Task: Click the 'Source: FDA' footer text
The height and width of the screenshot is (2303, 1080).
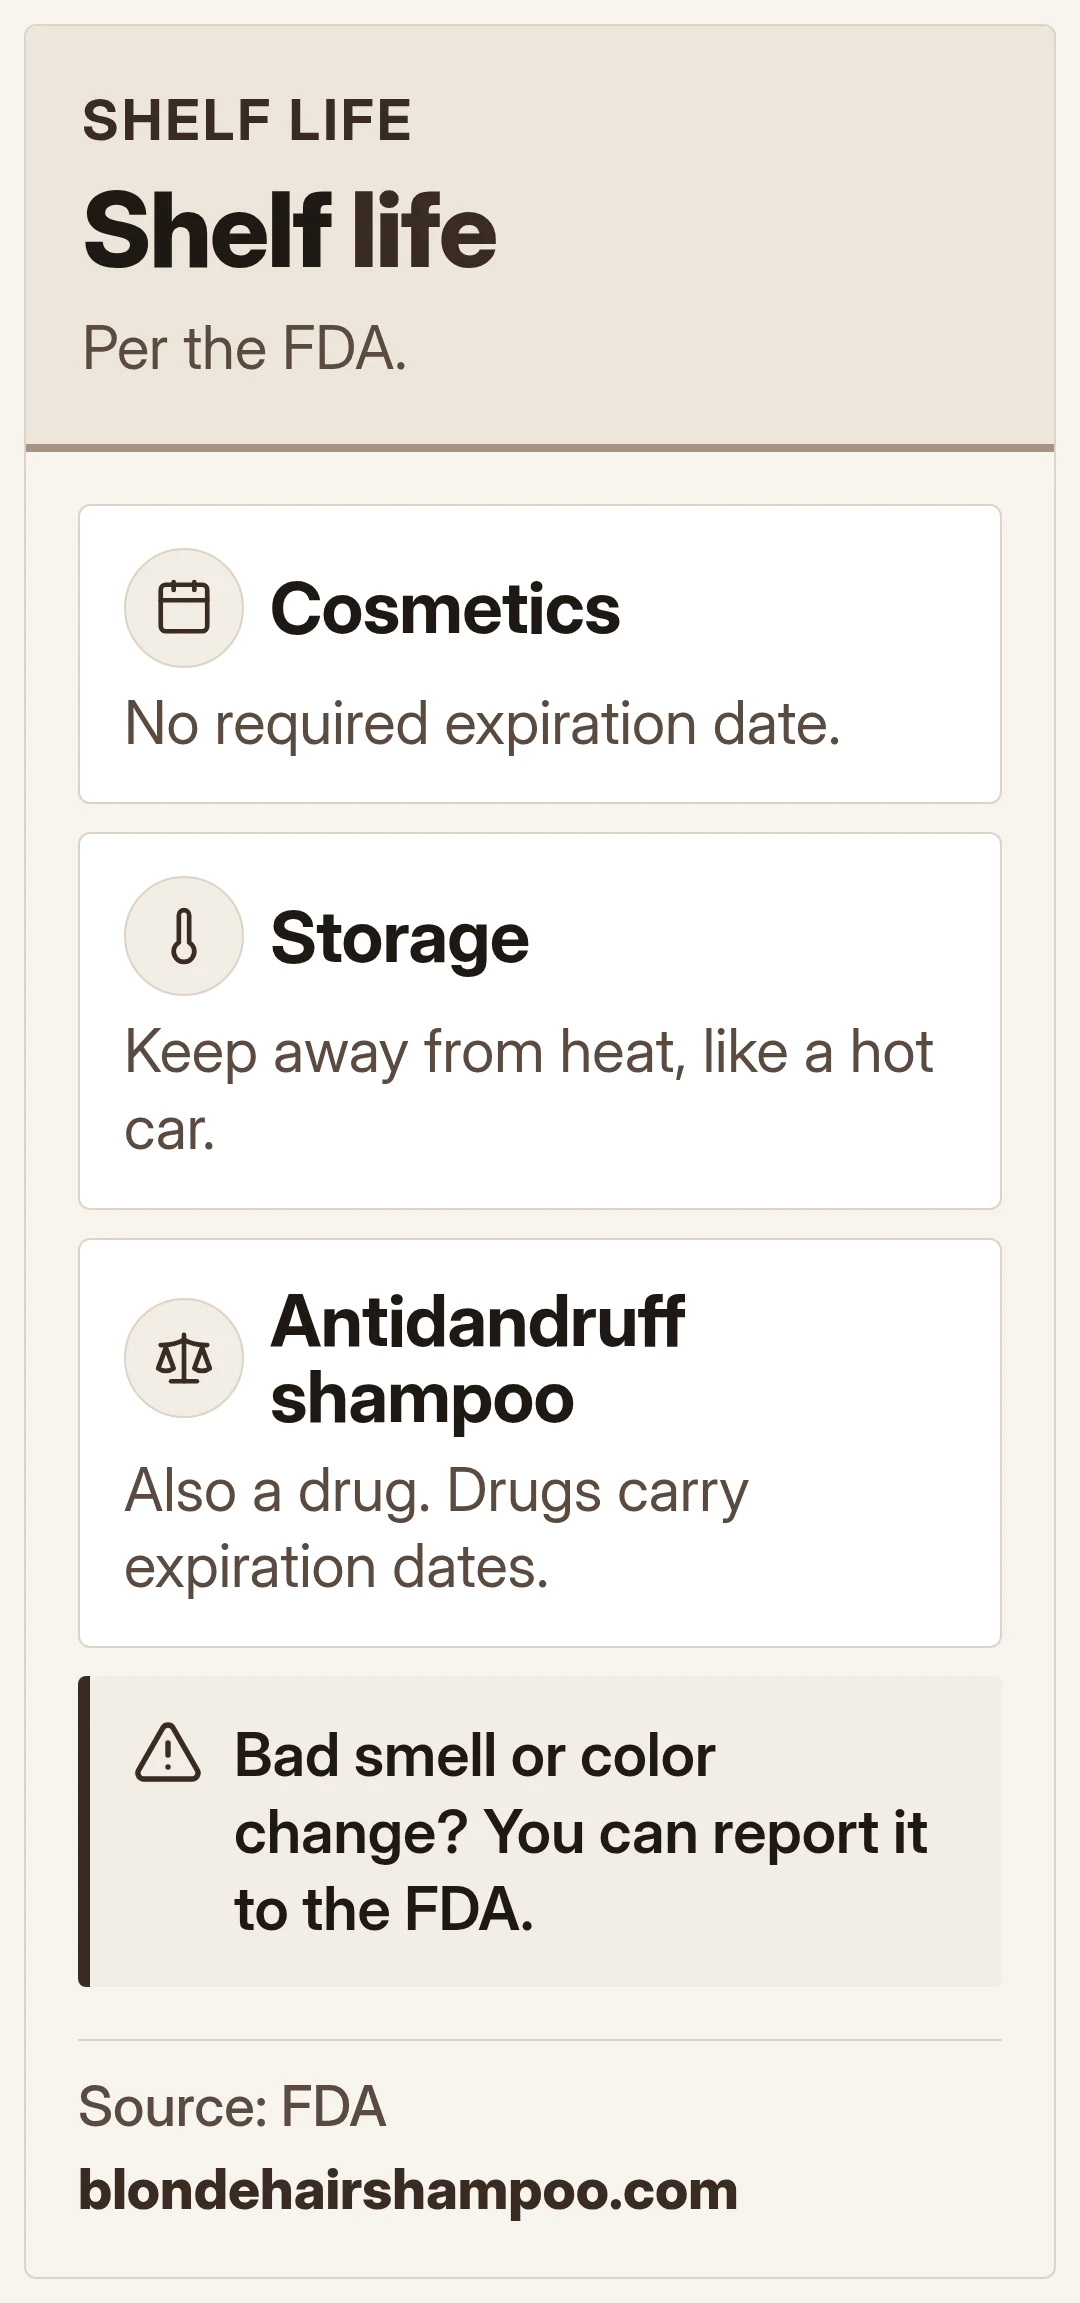Action: pos(232,2106)
